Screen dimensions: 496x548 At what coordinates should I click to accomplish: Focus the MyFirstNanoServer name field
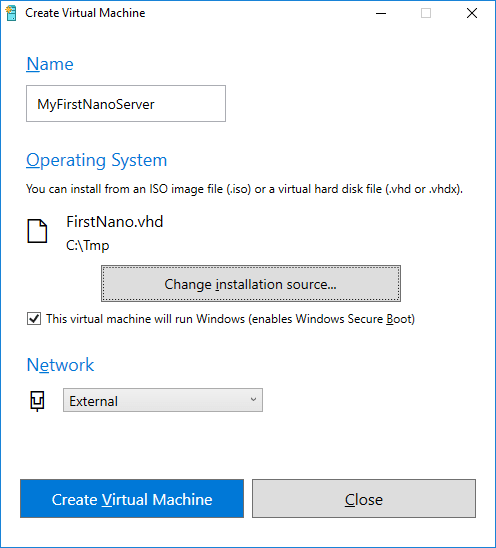pos(126,104)
